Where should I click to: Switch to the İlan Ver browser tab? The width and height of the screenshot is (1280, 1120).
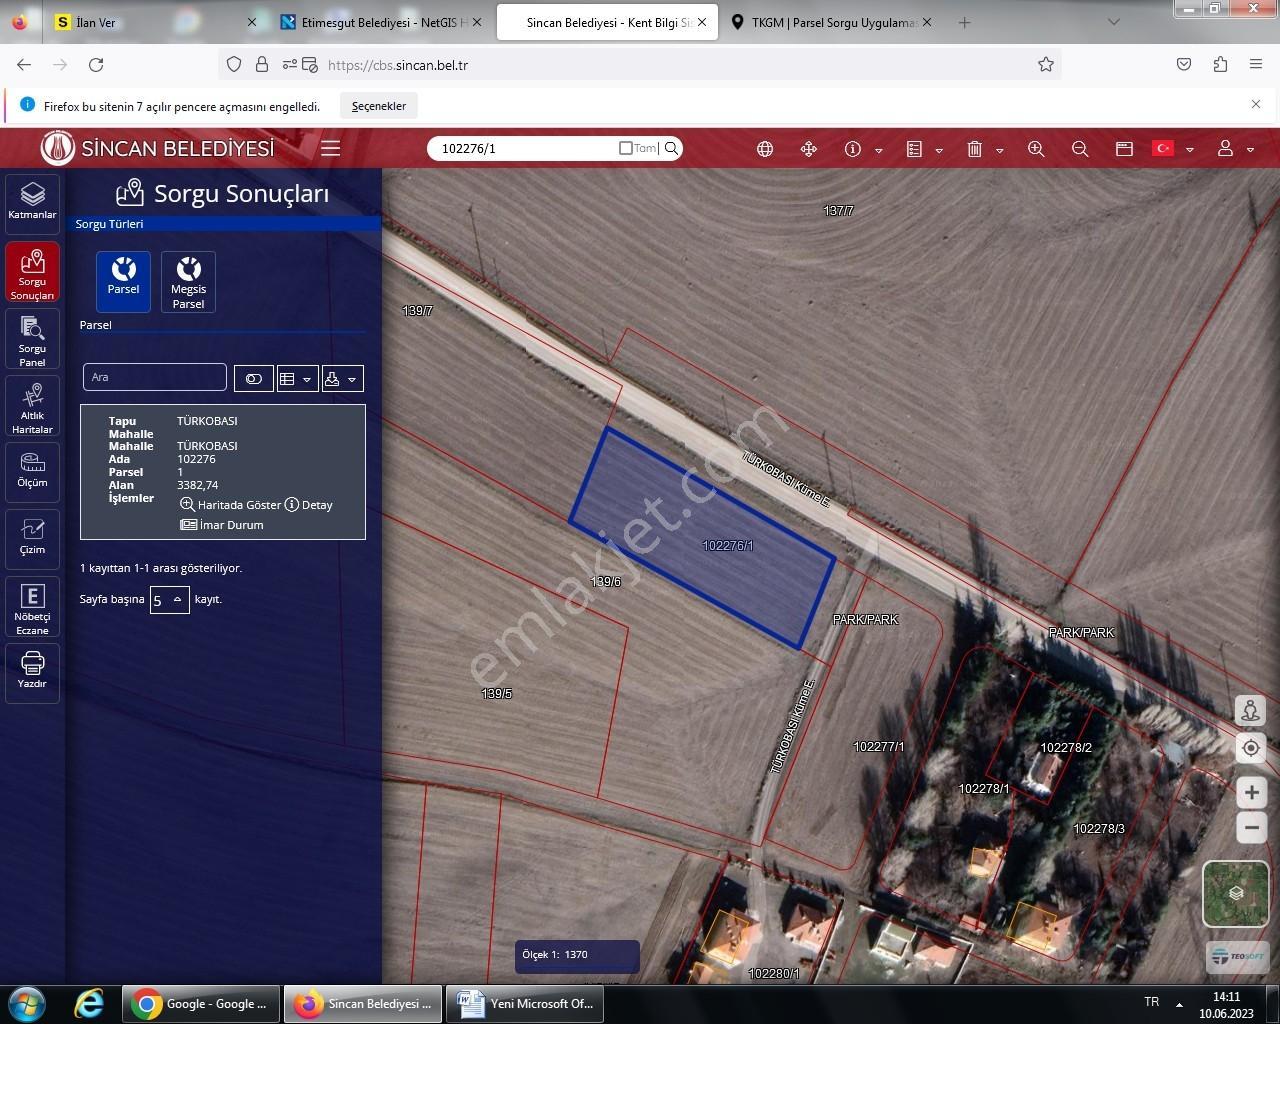tap(155, 22)
